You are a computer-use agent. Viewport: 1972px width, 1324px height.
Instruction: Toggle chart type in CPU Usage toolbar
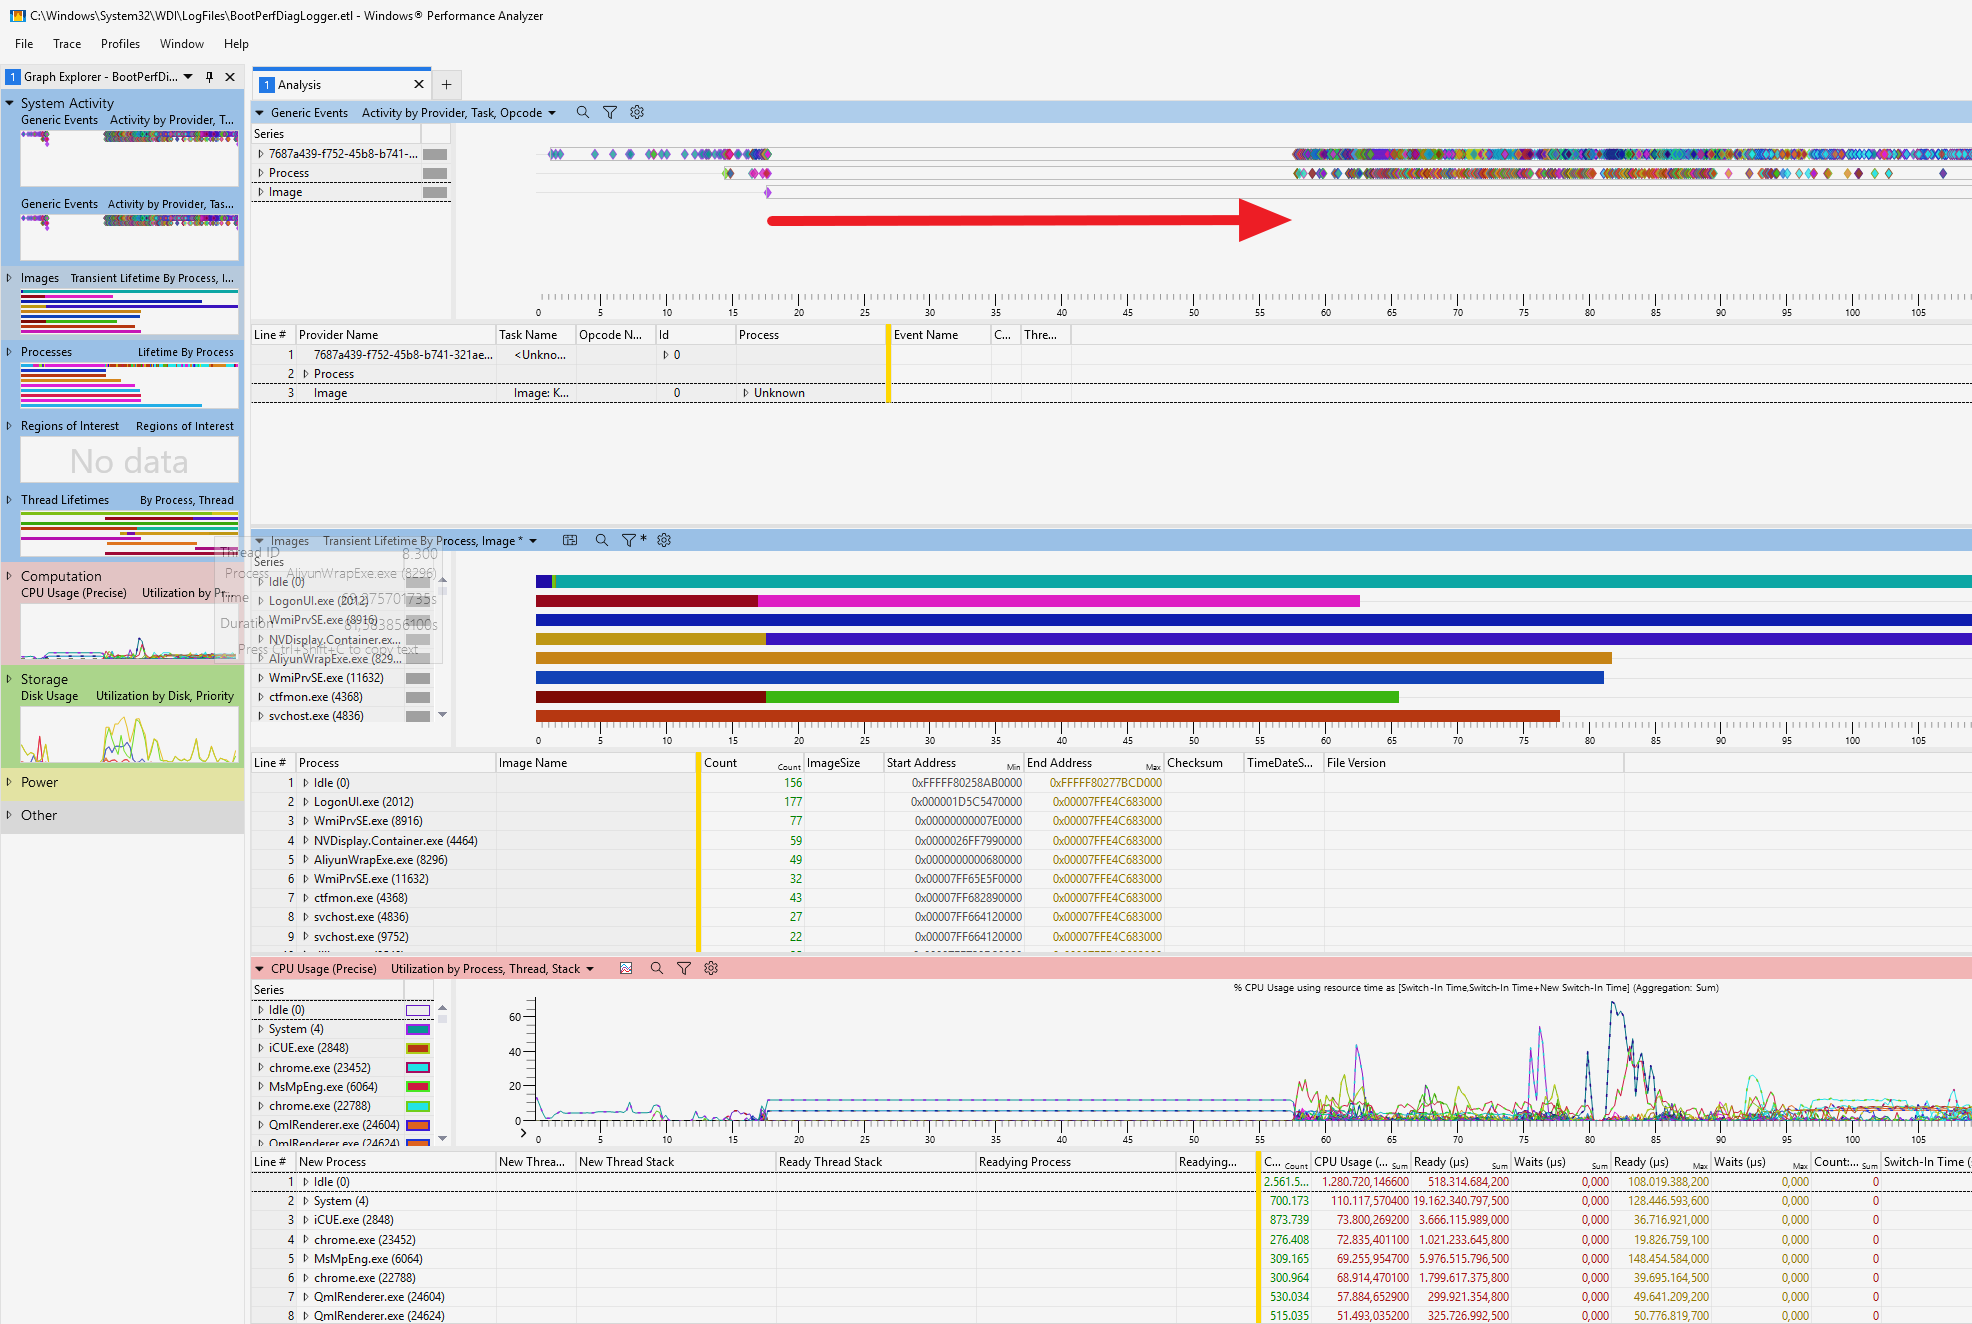click(x=626, y=968)
